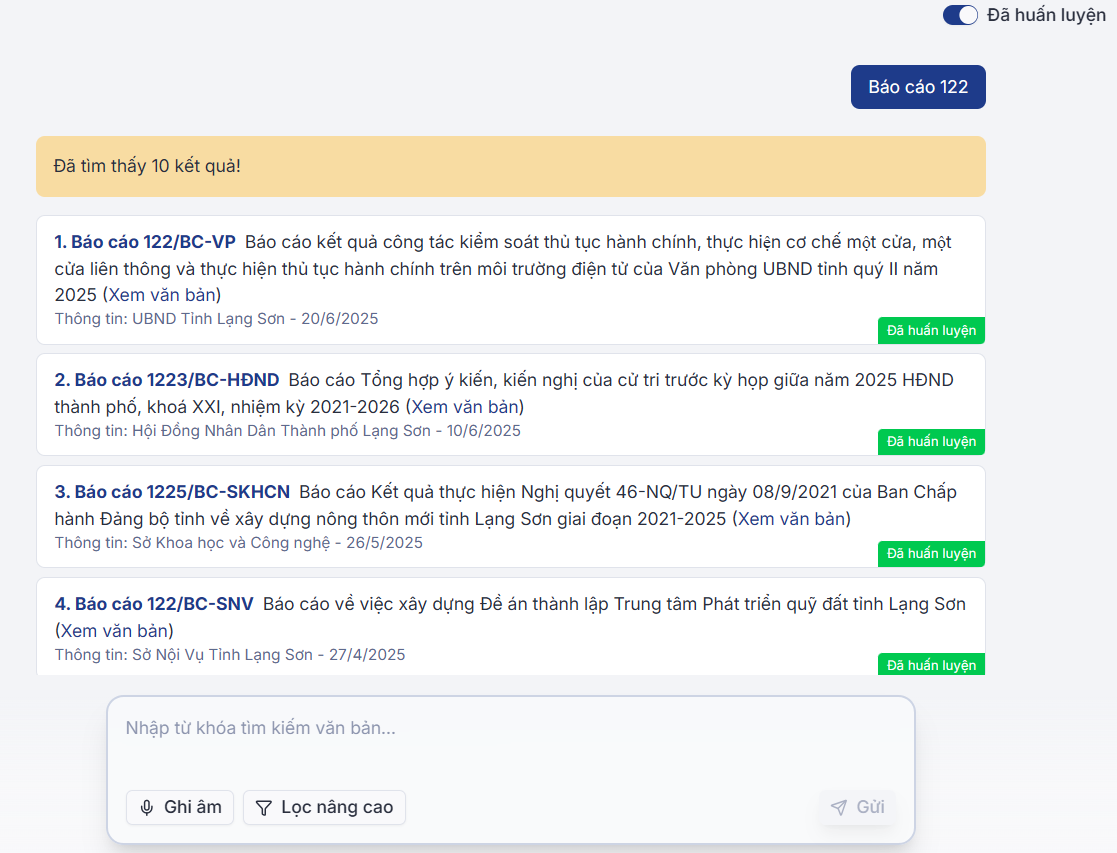Open result Báo cáo 1225/BC-SKHCN
Image resolution: width=1117 pixels, height=853 pixels.
pyautogui.click(x=172, y=492)
